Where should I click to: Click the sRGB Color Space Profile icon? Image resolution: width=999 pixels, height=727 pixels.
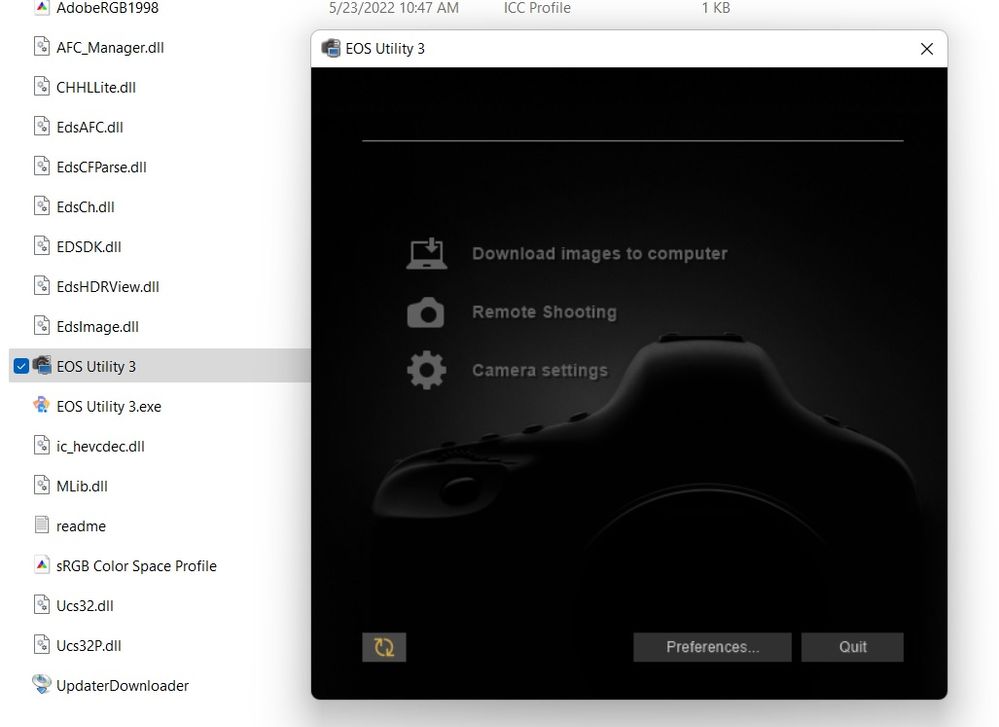[x=42, y=565]
